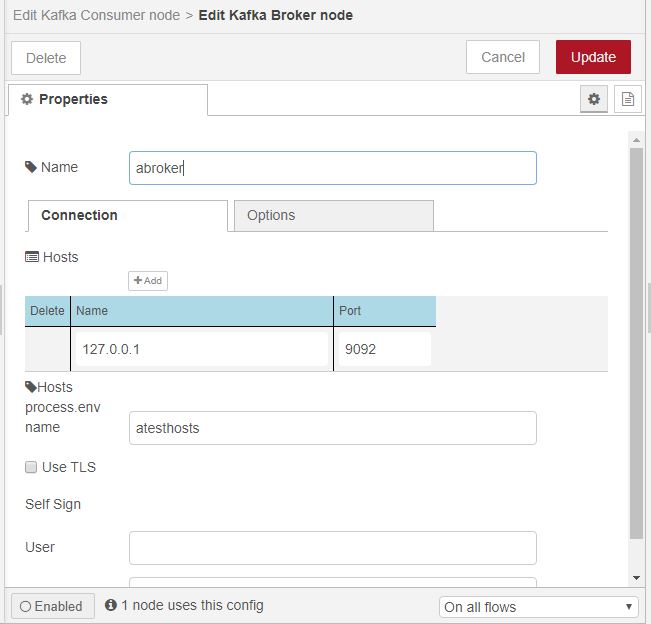651x624 pixels.
Task: Toggle the Use TLS checkbox
Action: (31, 467)
